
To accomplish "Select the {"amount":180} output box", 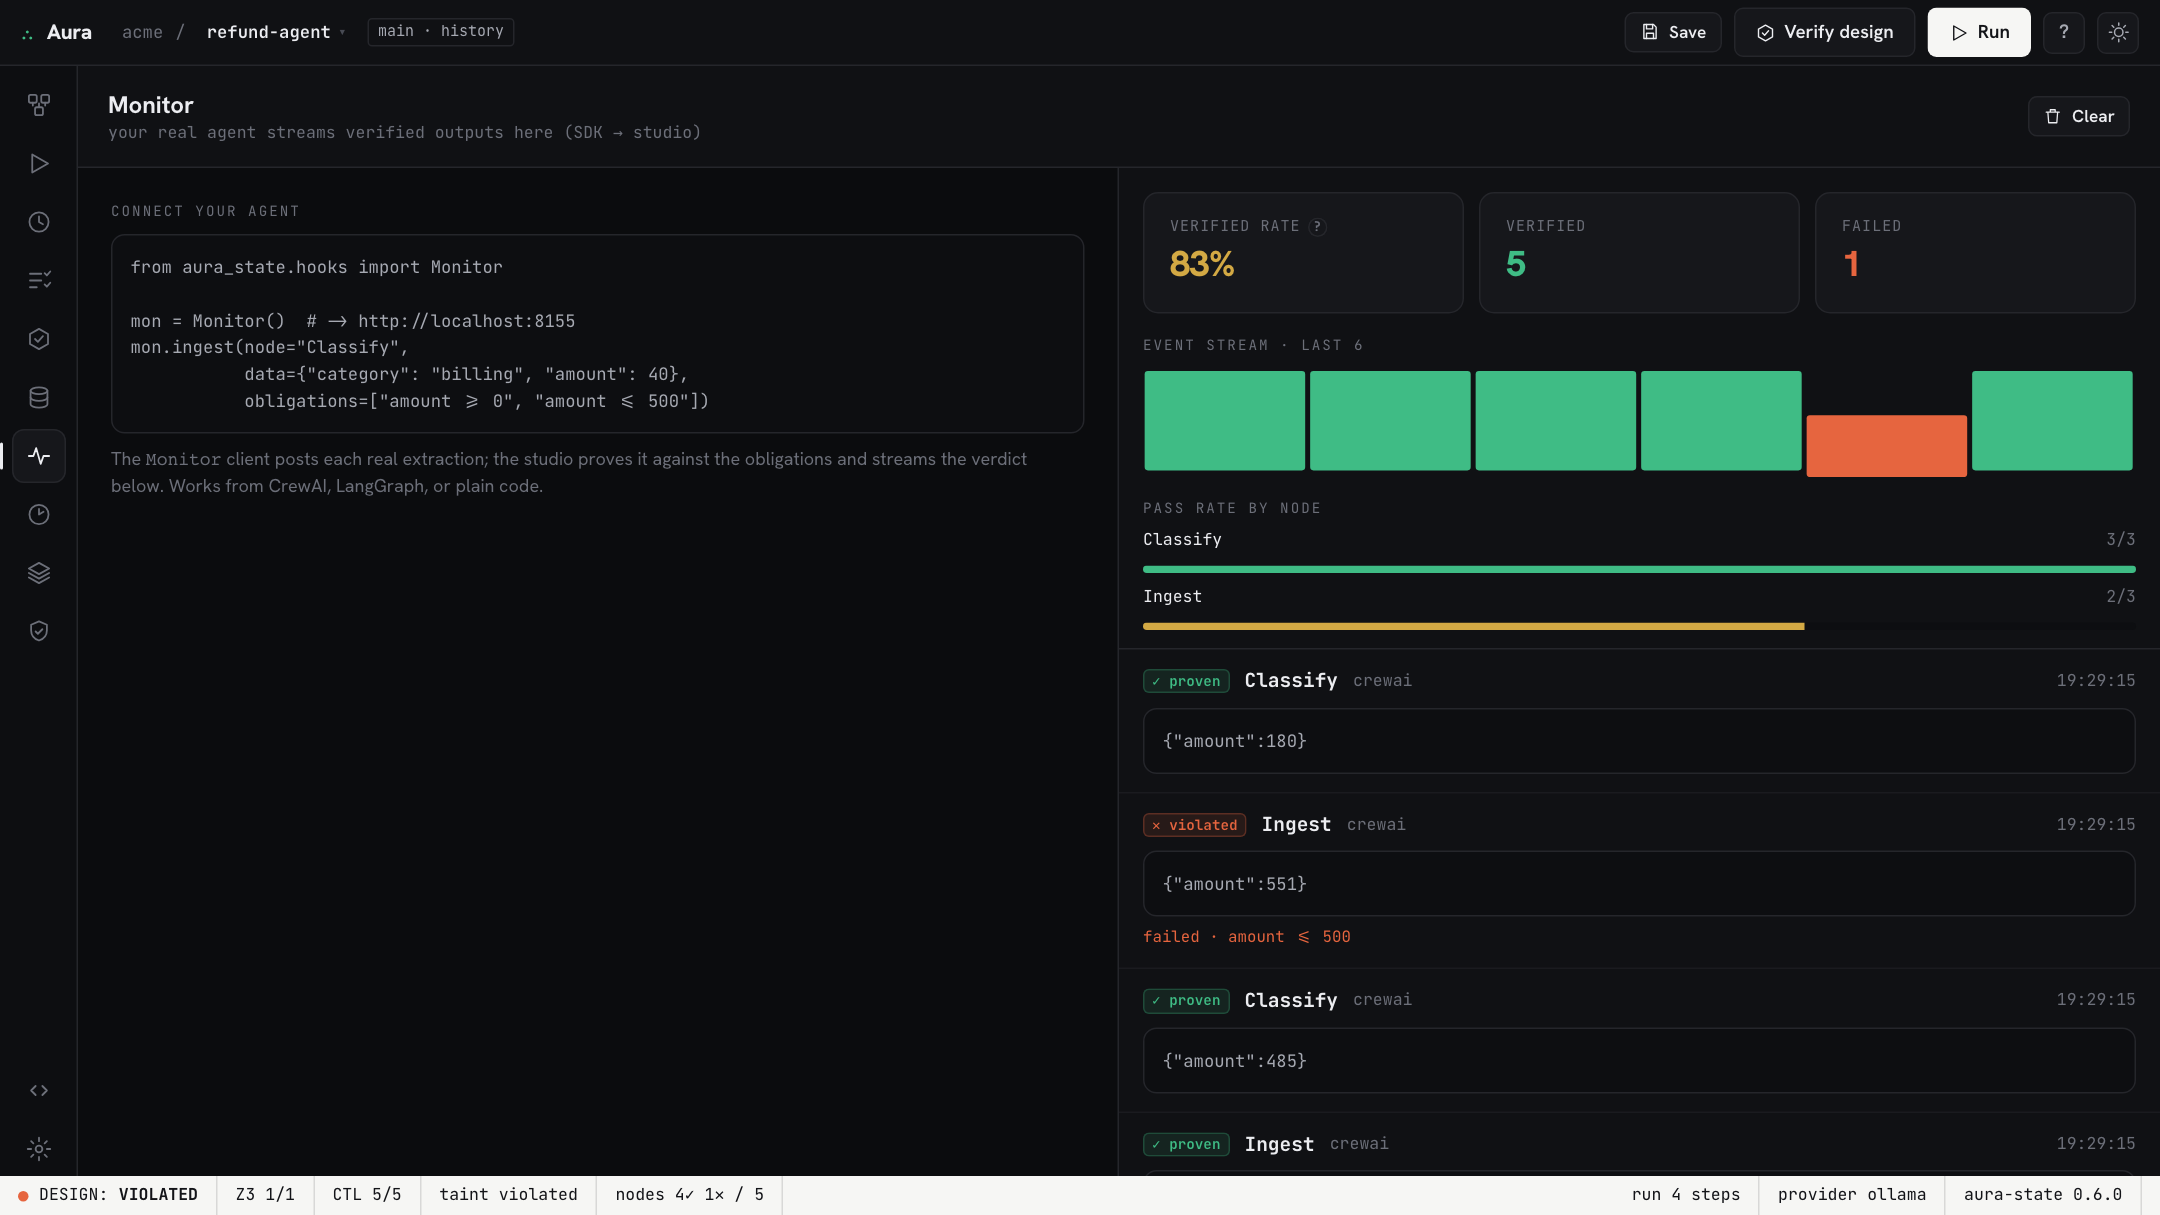I will 1639,741.
